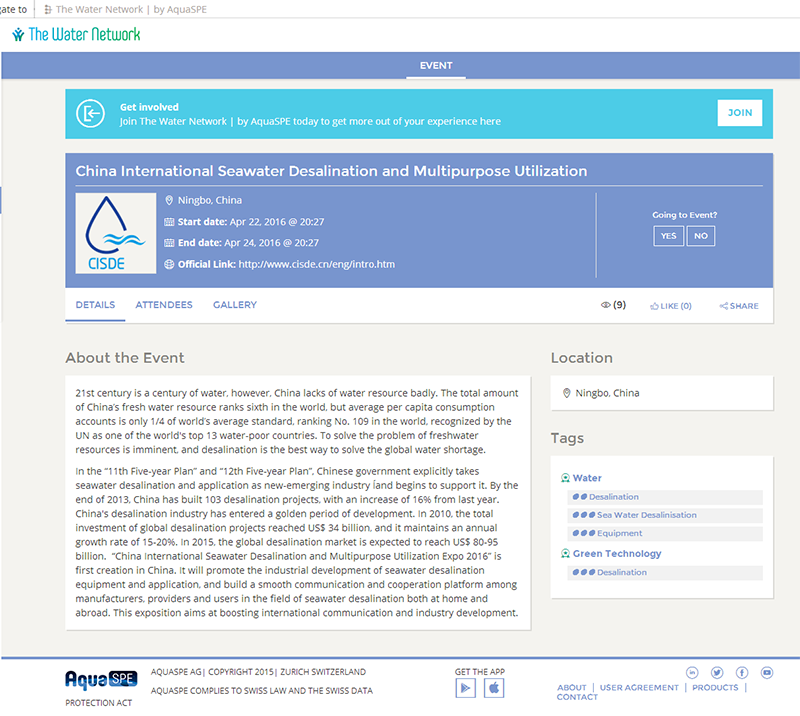
Task: Click the Ningbo, China text in Location card
Action: click(607, 393)
